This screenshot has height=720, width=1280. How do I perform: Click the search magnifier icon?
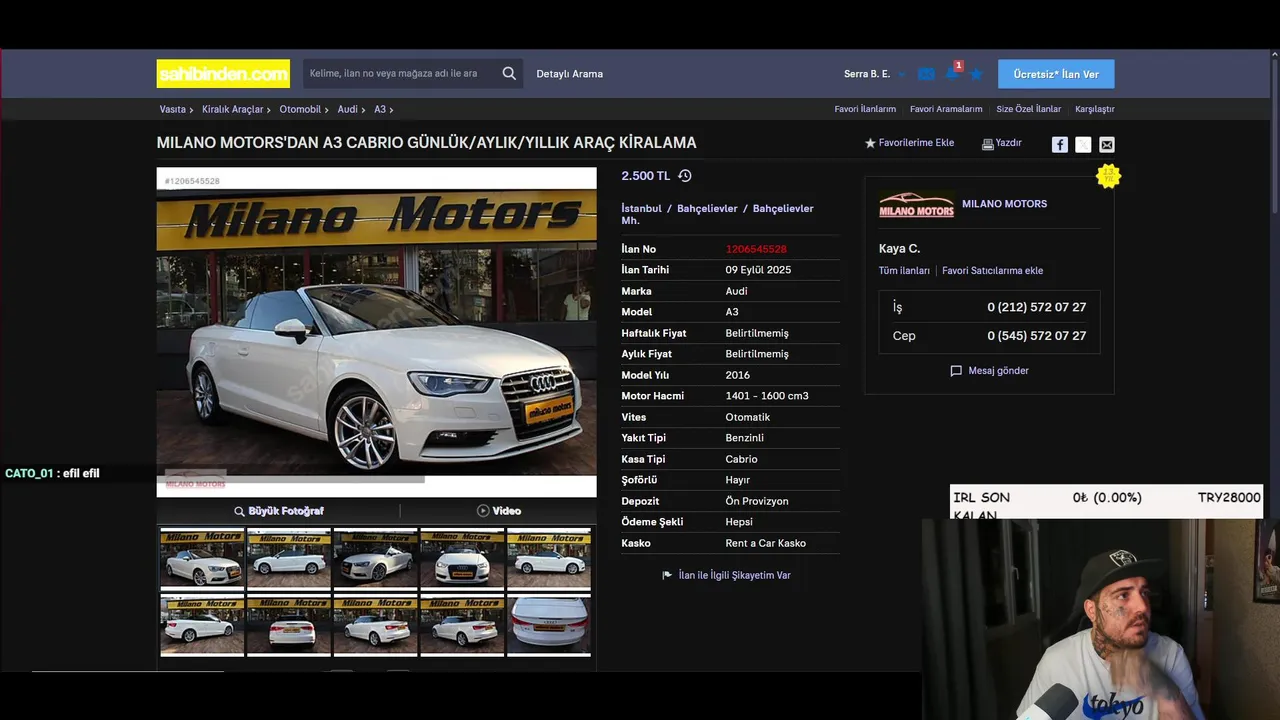click(509, 73)
